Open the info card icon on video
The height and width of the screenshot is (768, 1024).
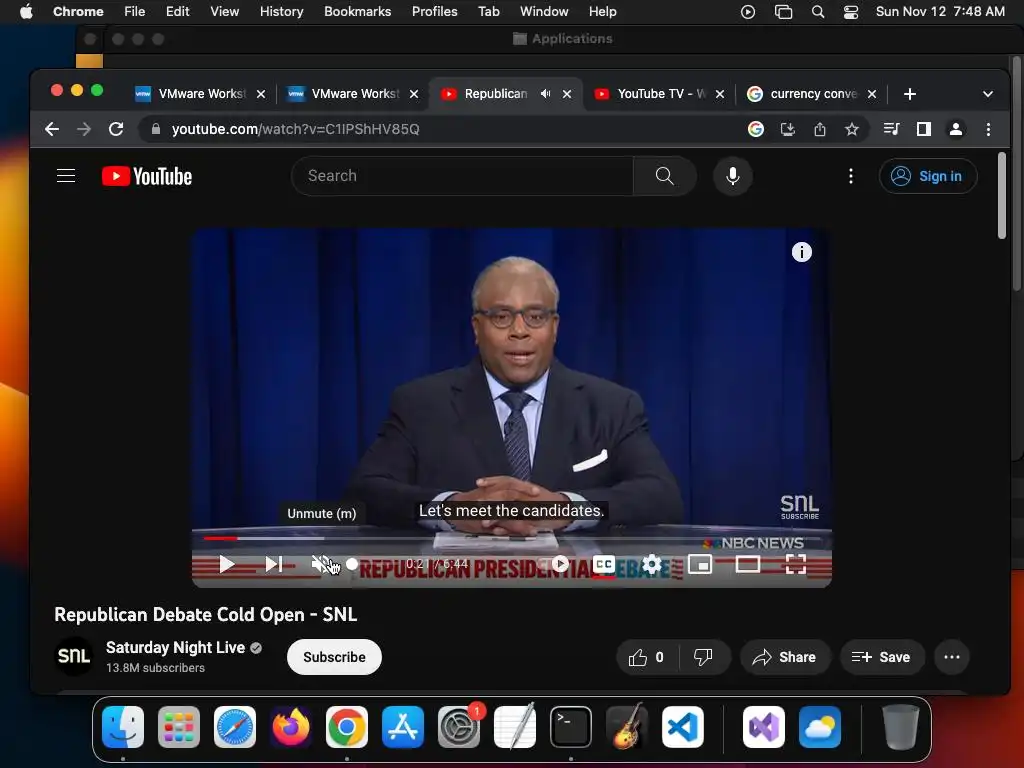click(801, 252)
